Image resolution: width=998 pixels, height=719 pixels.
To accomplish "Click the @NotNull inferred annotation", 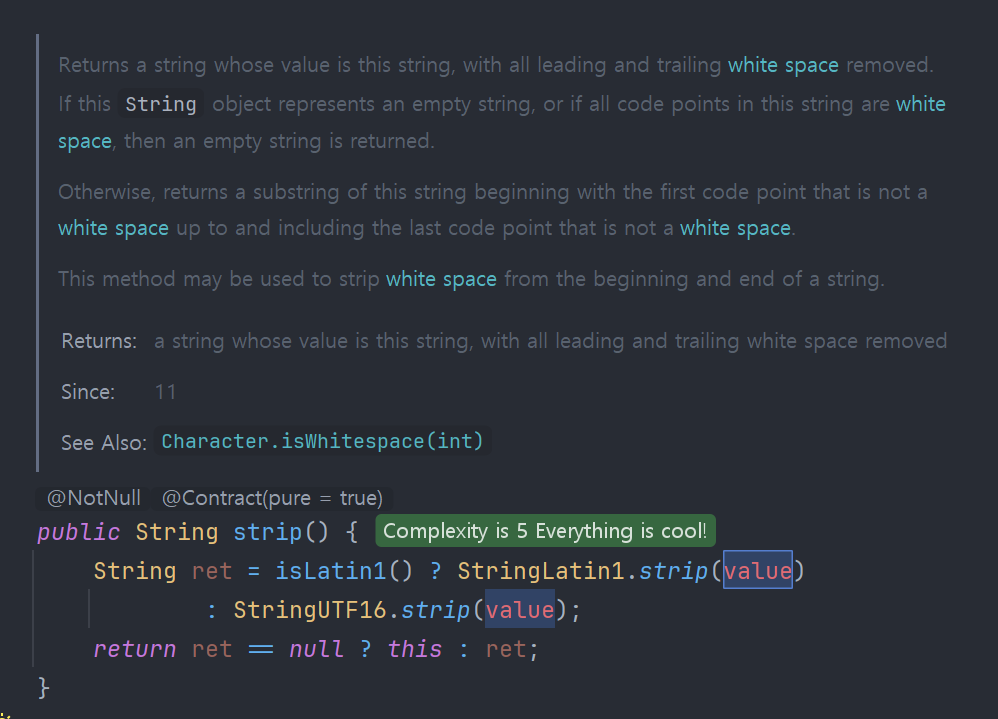I will click(94, 498).
